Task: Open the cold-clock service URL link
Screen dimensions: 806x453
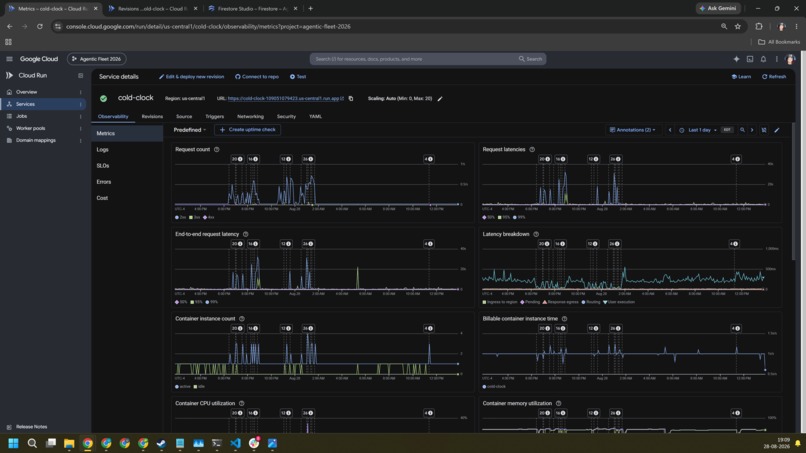Action: tap(285, 98)
